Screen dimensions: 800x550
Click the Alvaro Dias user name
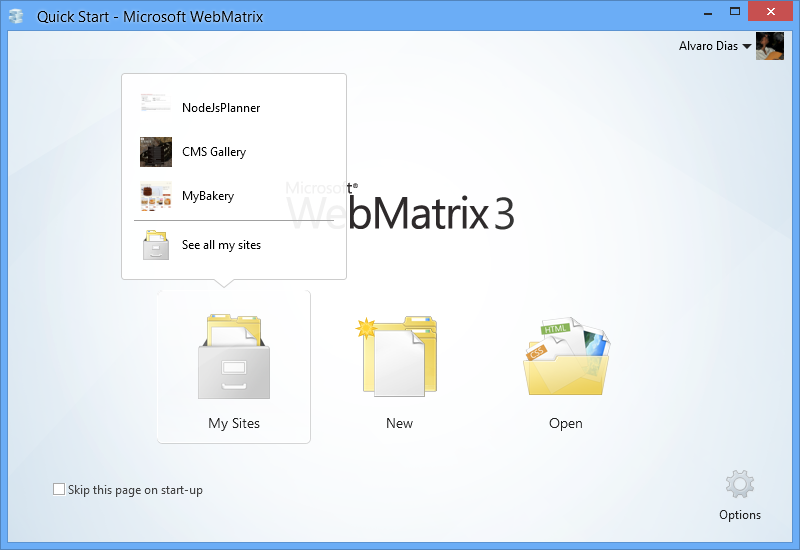pyautogui.click(x=708, y=46)
